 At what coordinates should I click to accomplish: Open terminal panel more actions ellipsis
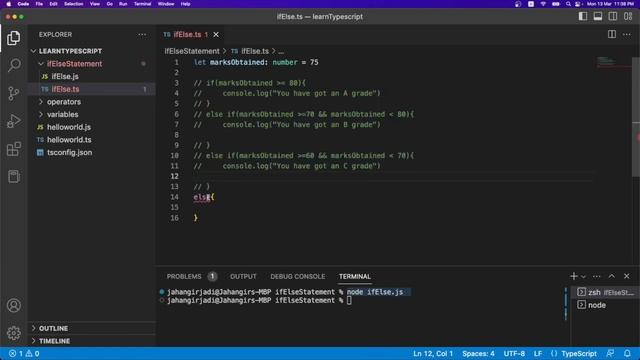(596, 276)
